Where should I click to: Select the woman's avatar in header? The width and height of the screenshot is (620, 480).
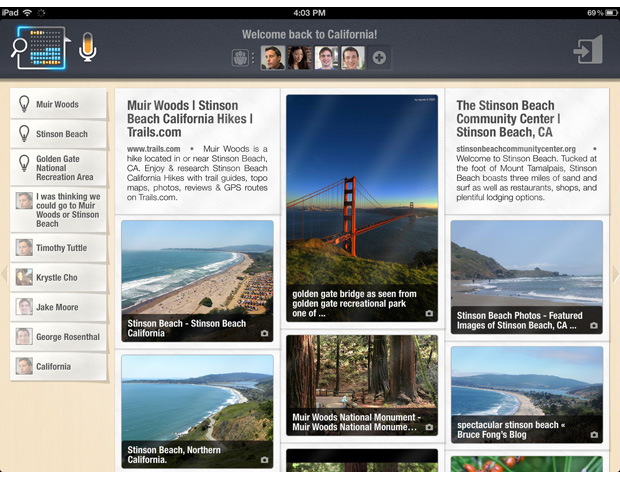click(300, 58)
